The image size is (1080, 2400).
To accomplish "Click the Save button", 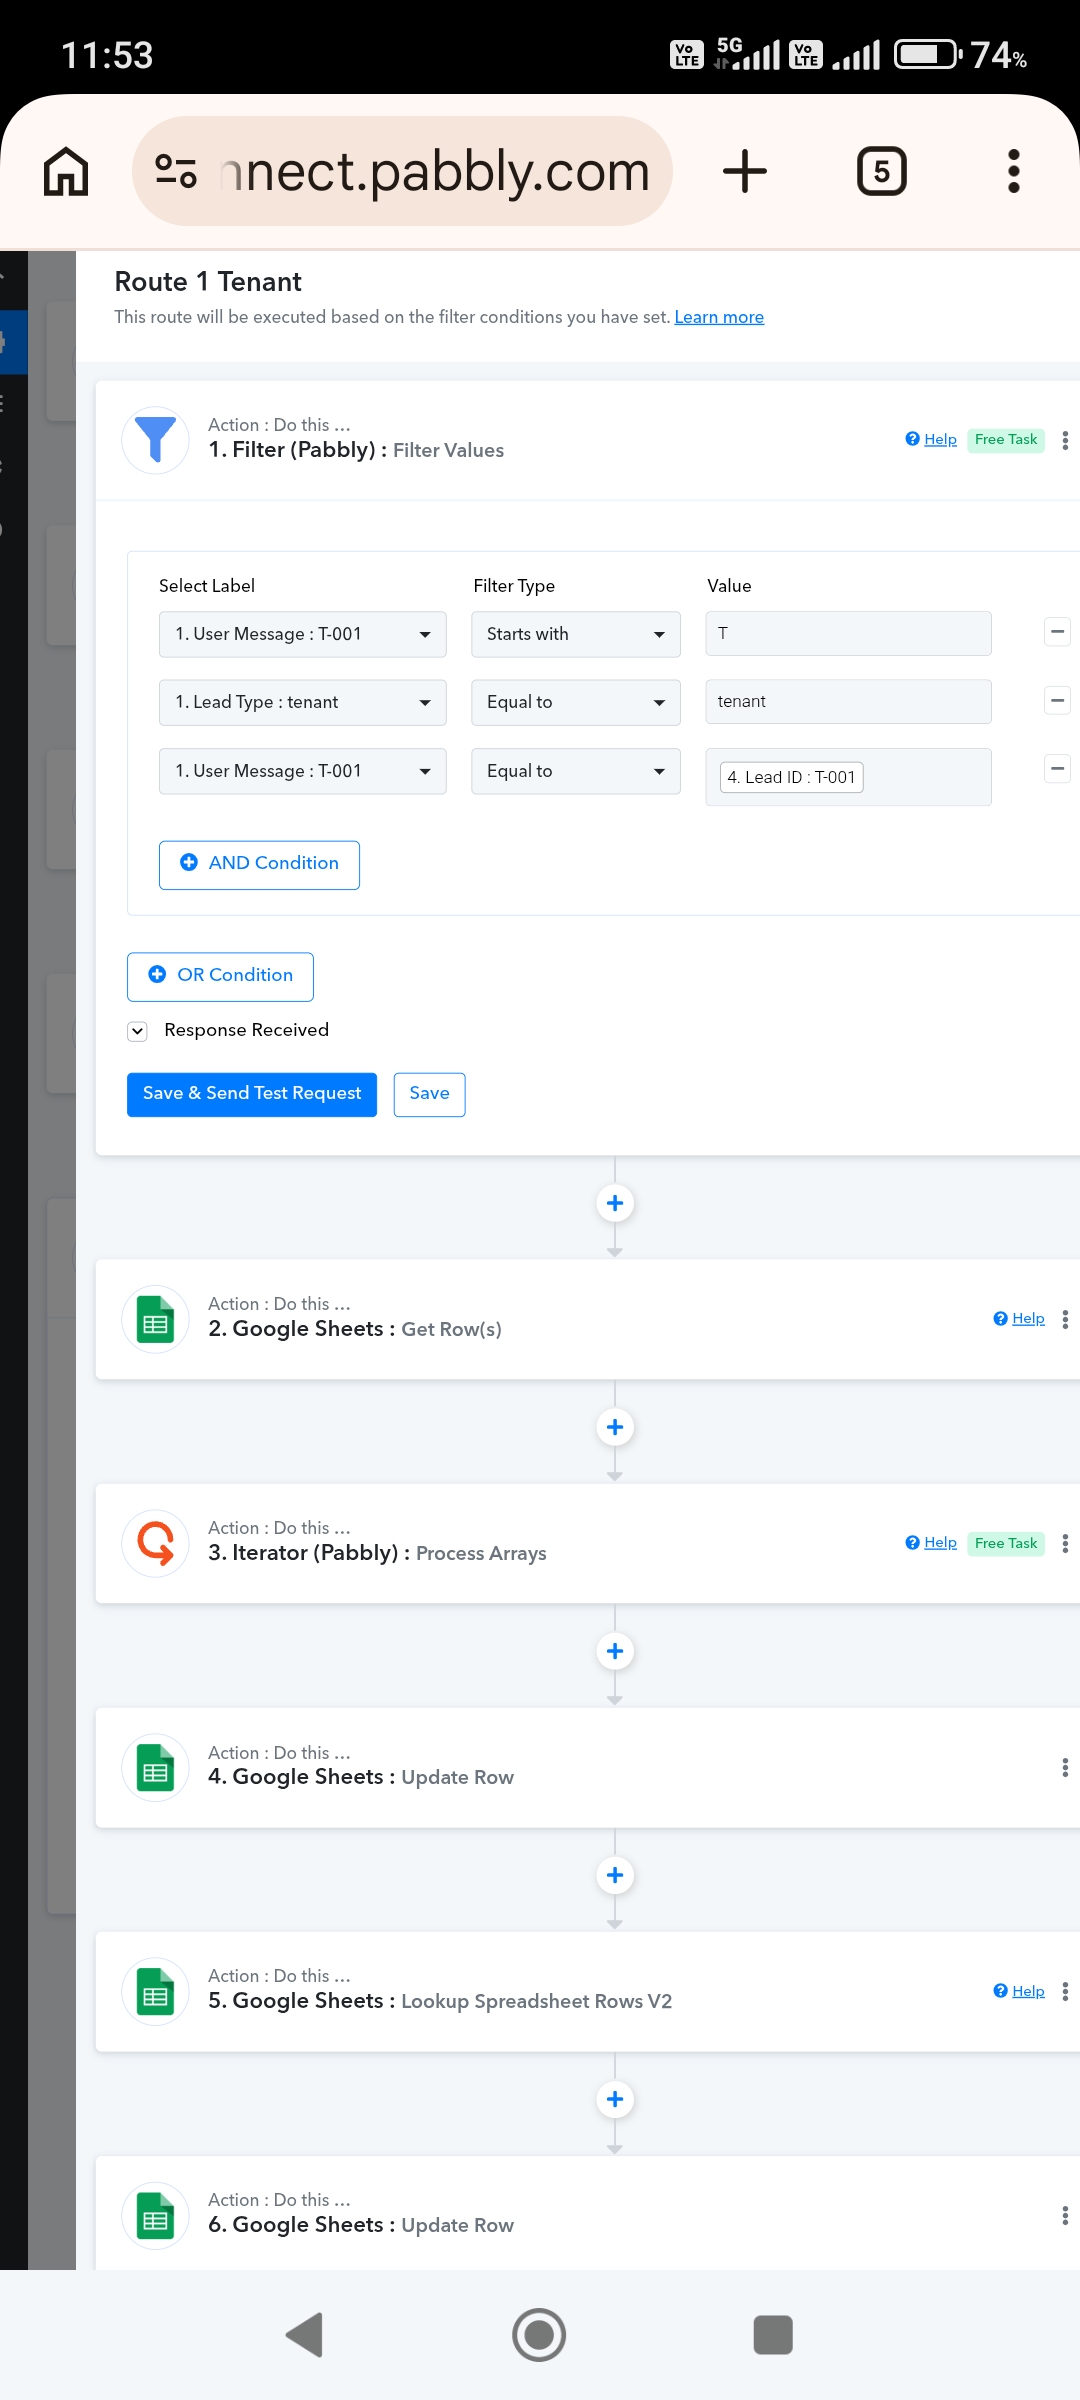I will [x=429, y=1094].
